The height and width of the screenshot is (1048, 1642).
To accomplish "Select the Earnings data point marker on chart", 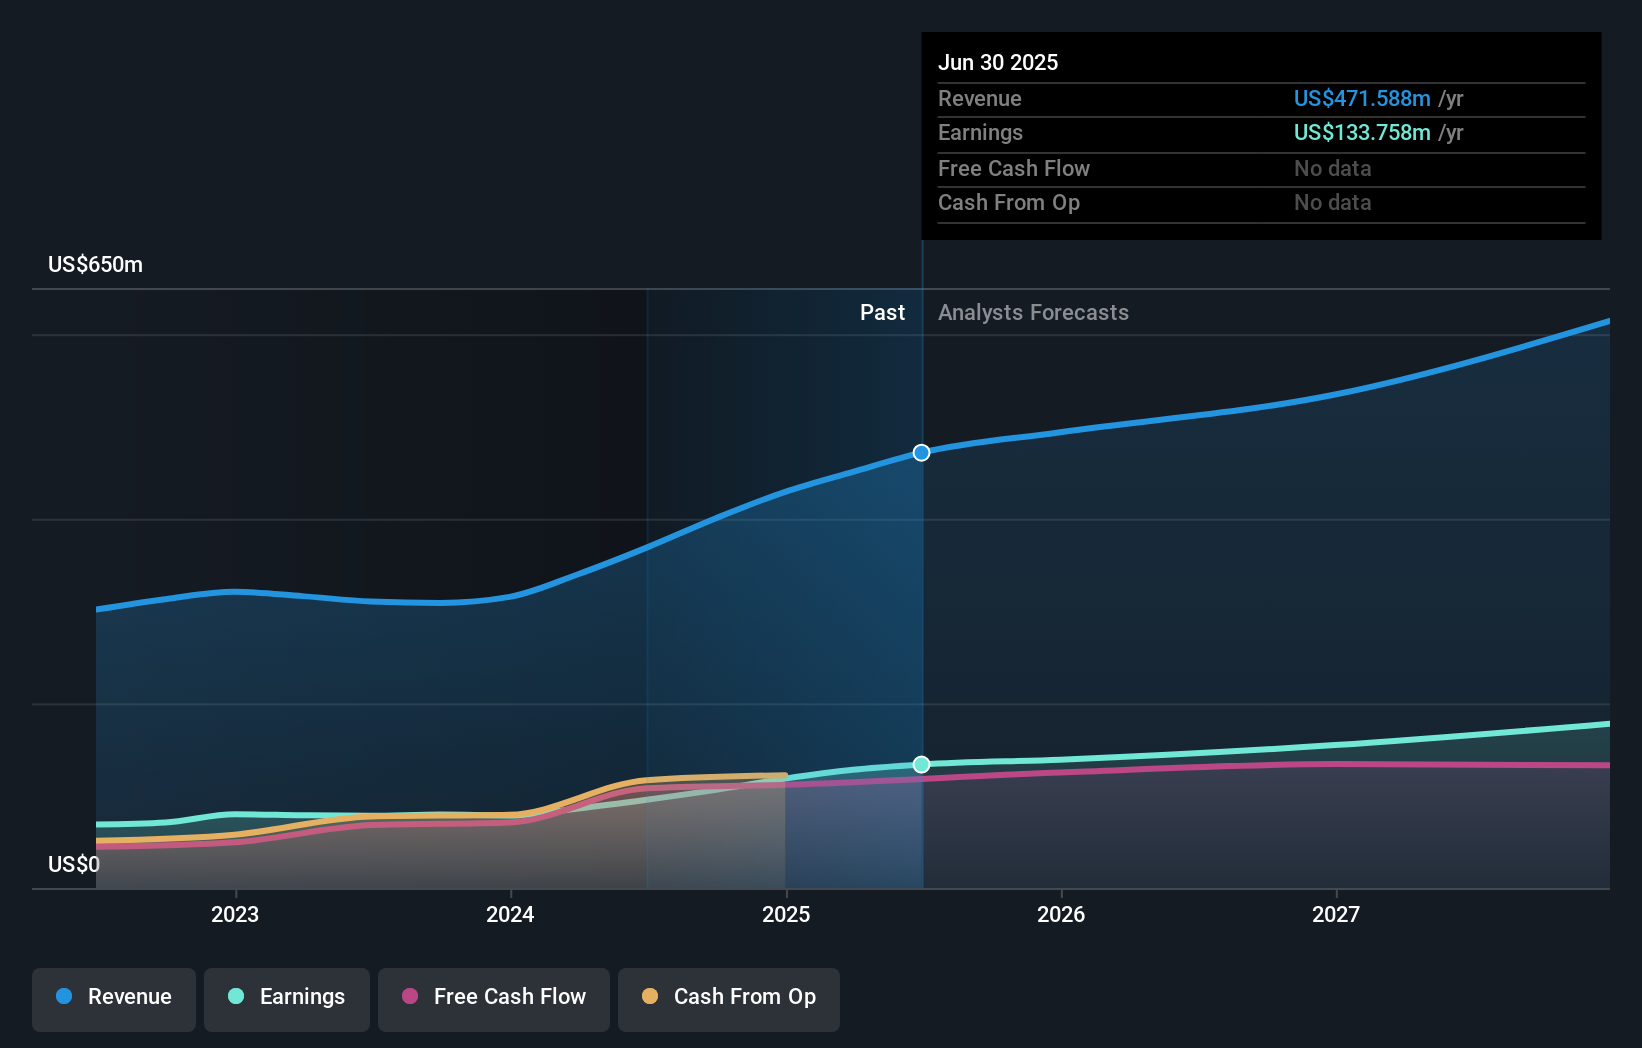I will tap(921, 764).
